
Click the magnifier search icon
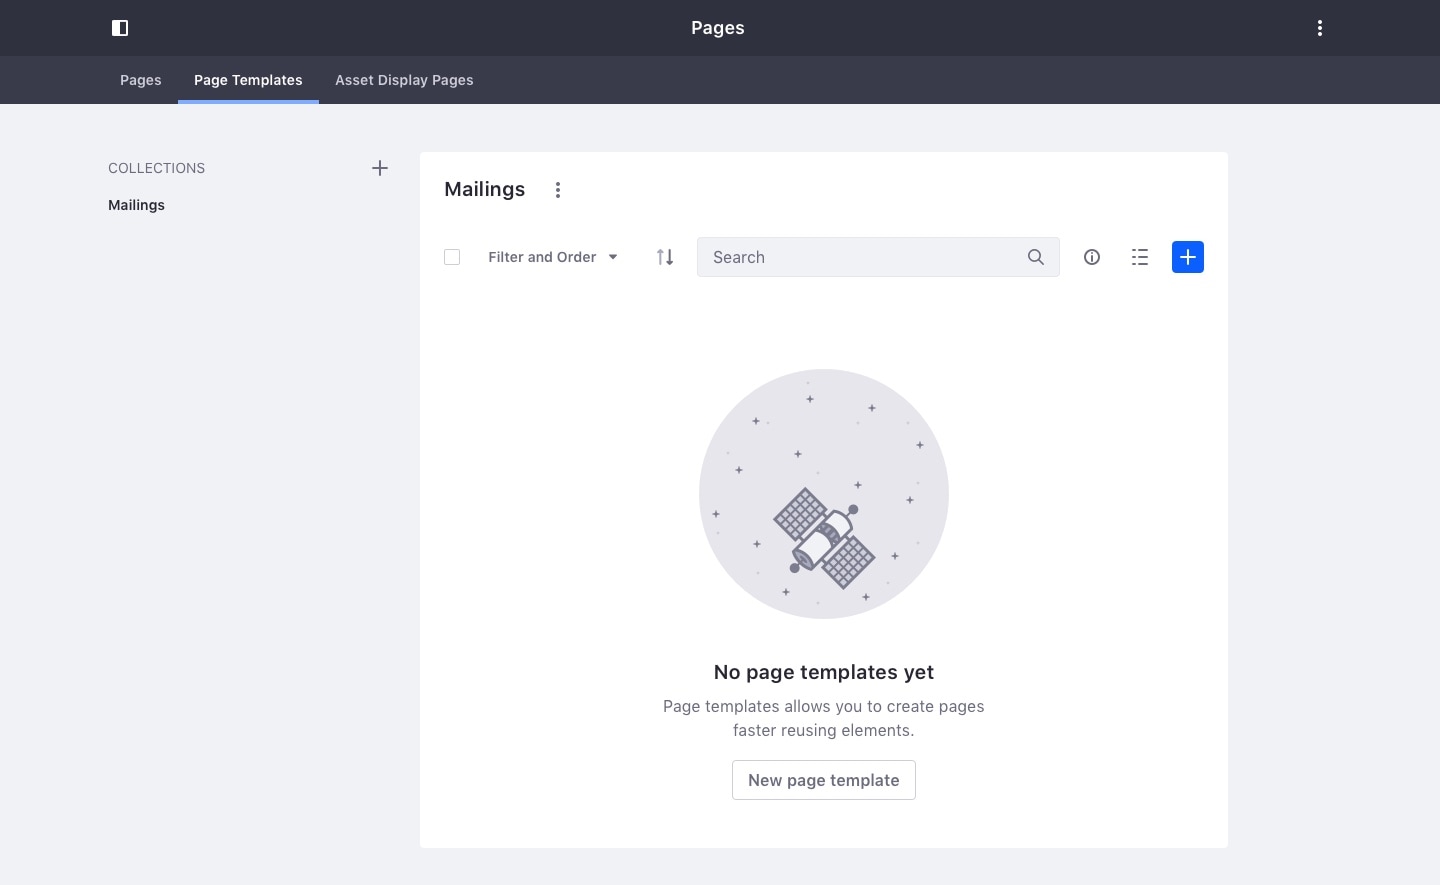1036,257
